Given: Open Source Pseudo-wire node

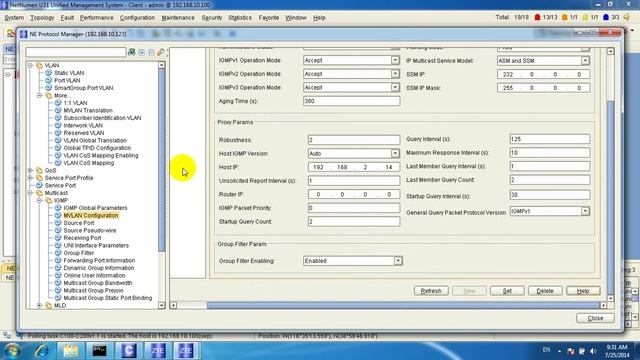Looking at the screenshot, I should pos(90,230).
